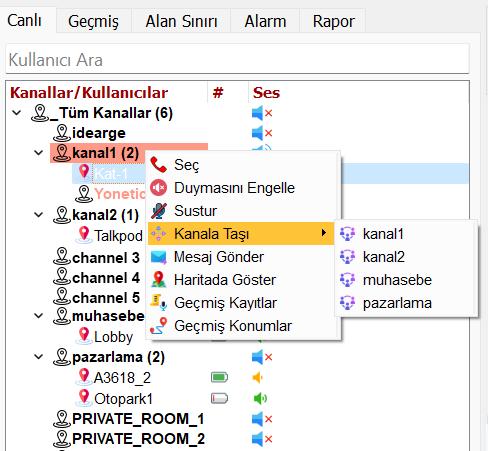Toggle sound for PRIVATE_ROOM_1
488x451 pixels.
tap(262, 419)
